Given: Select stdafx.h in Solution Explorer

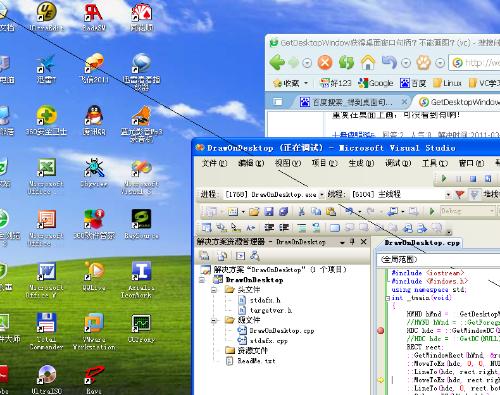Looking at the screenshot, I should (259, 300).
